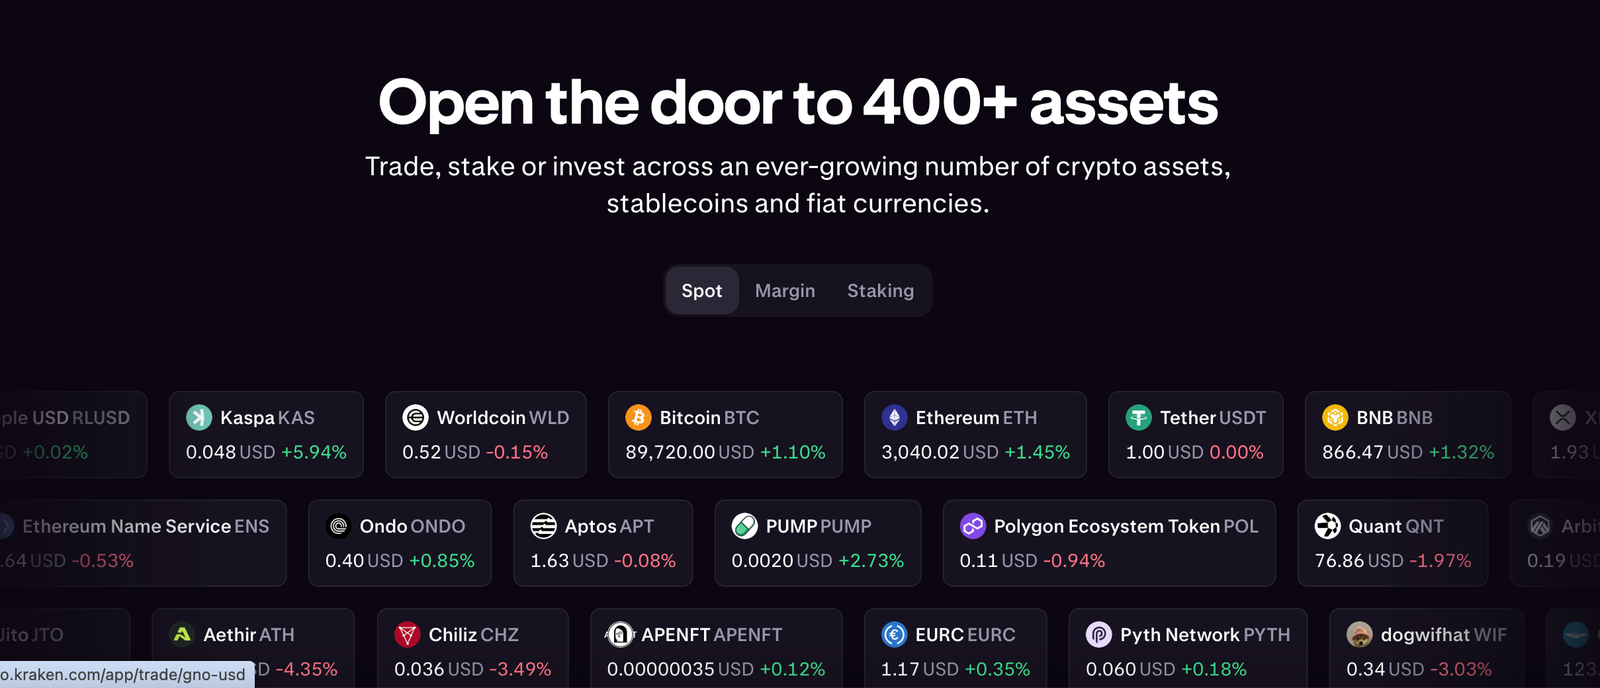Select the Spot tab
Screen dimensions: 1600x688
[701, 291]
